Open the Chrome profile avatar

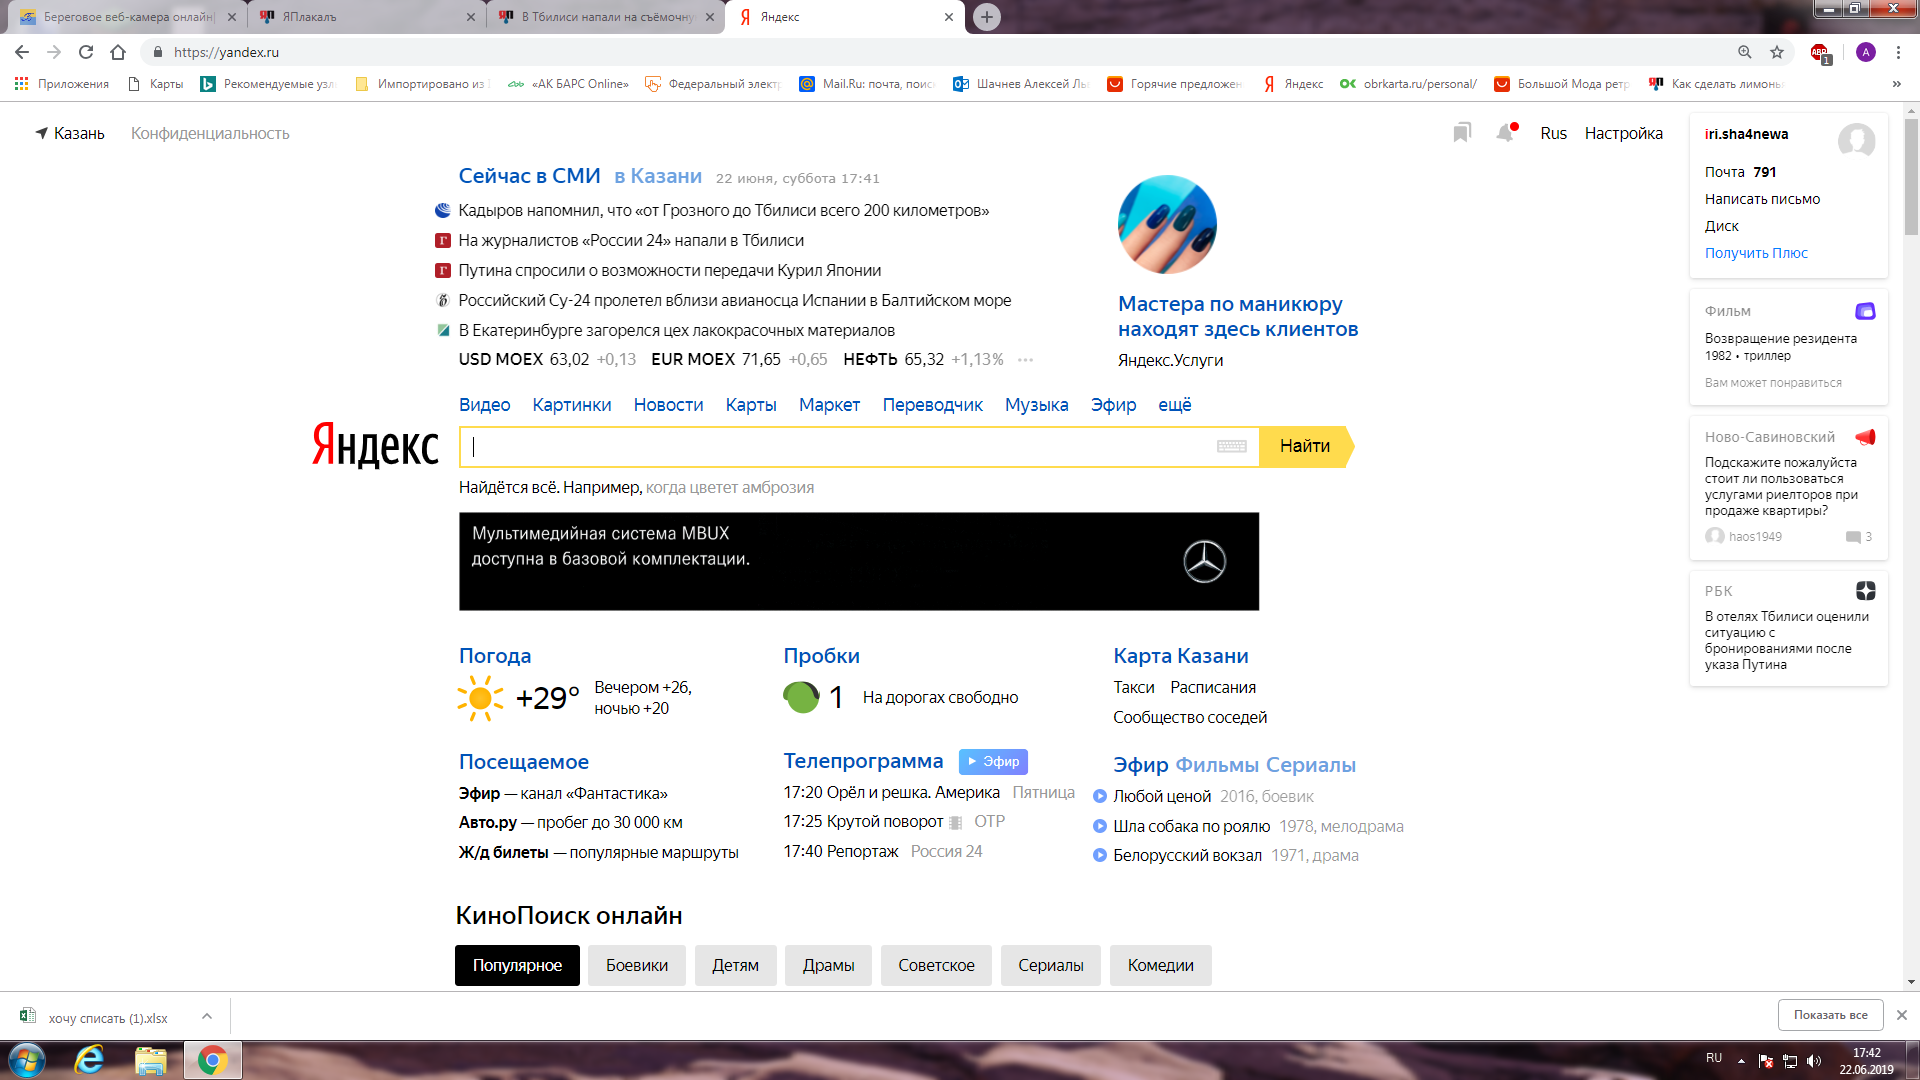pos(1866,52)
